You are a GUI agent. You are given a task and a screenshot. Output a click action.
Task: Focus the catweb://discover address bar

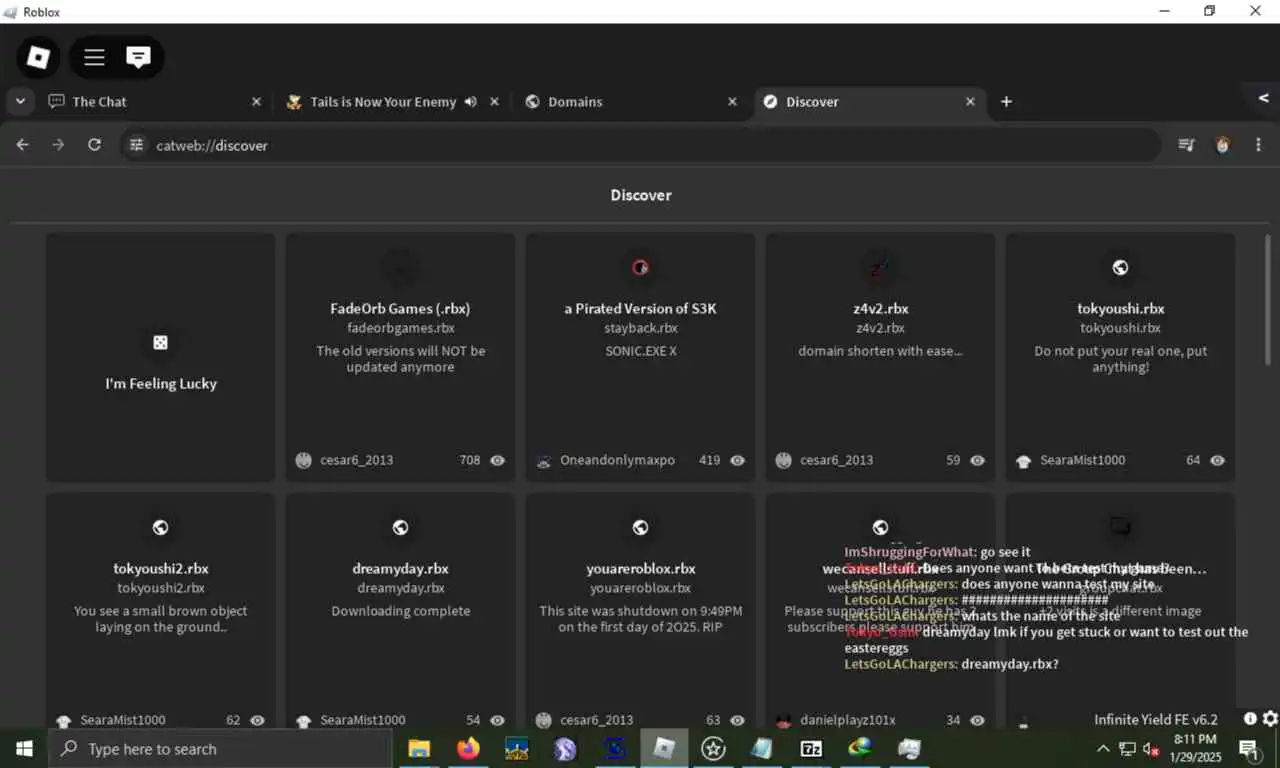click(x=640, y=145)
